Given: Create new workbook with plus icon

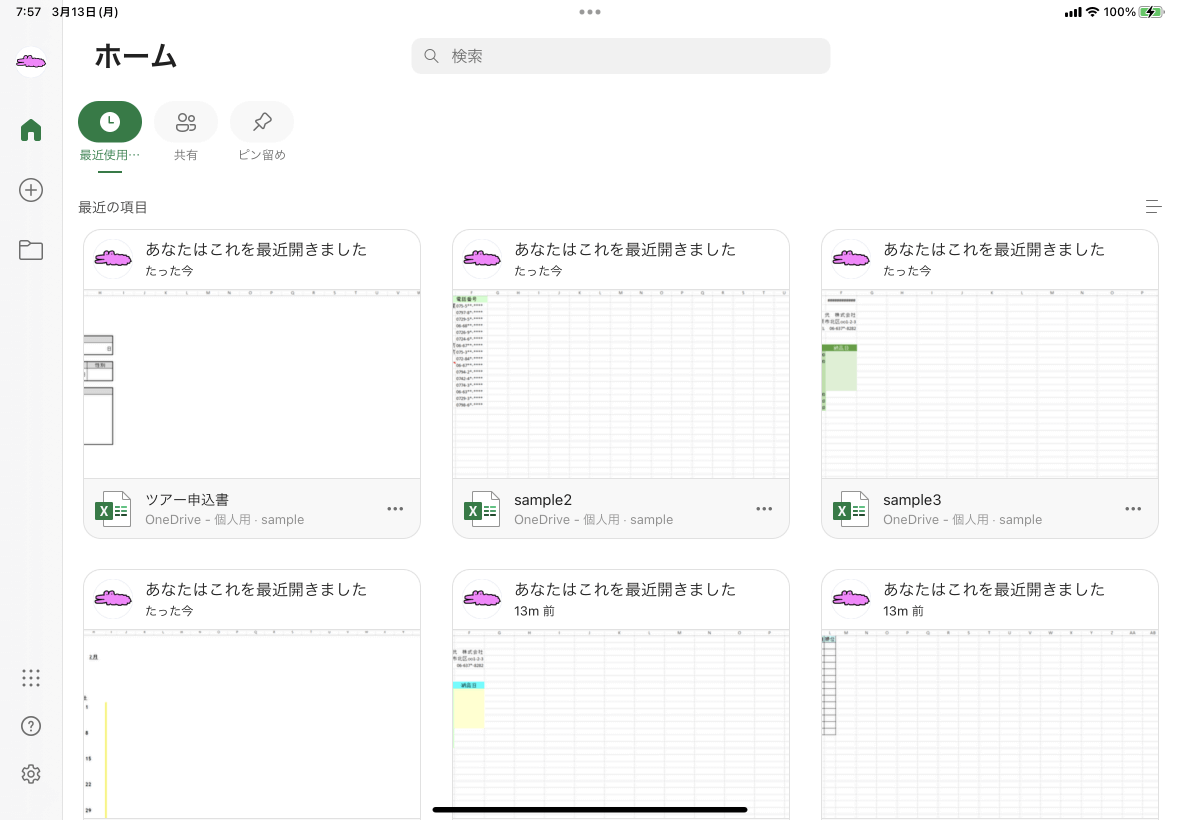Looking at the screenshot, I should 31,190.
